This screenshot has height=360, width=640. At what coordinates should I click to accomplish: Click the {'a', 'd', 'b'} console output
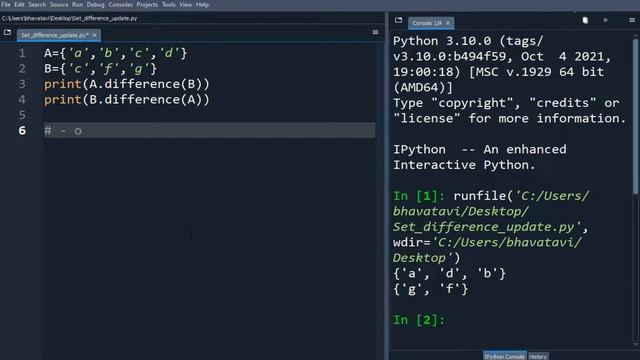[449, 273]
